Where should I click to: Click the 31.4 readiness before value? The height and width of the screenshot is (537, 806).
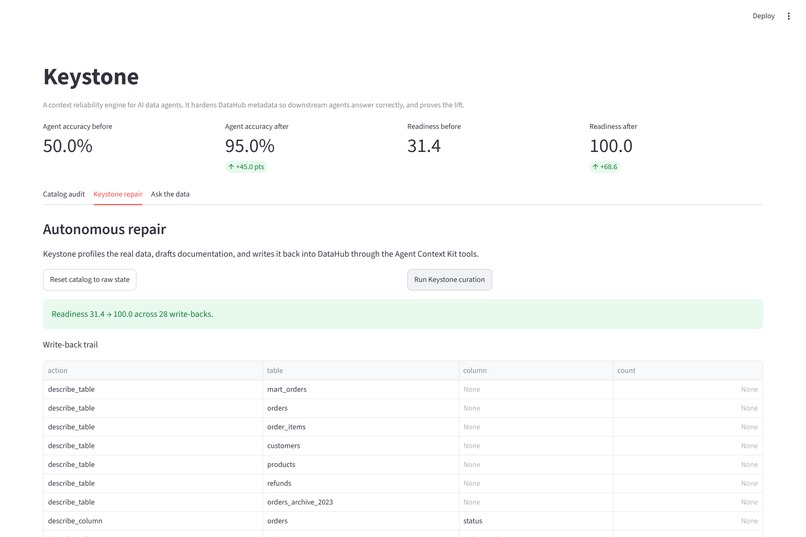[424, 146]
